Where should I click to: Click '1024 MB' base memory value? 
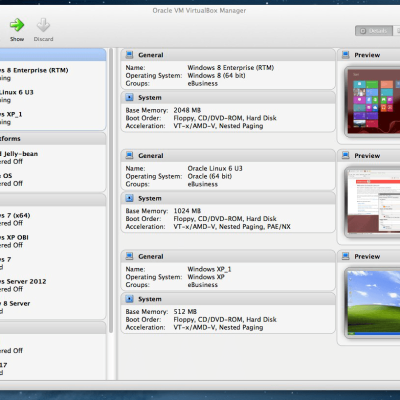[187, 211]
